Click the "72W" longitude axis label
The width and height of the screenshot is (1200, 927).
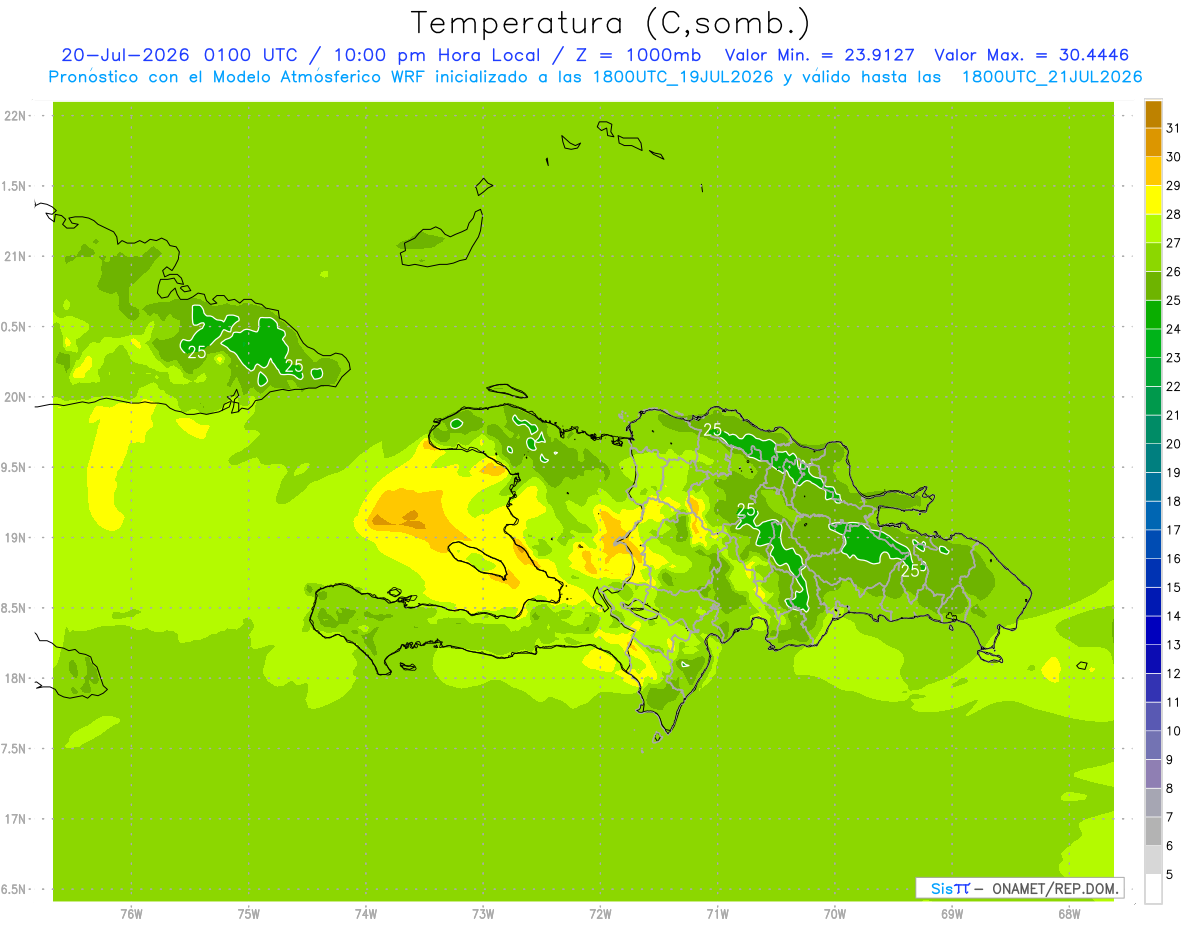point(601,914)
